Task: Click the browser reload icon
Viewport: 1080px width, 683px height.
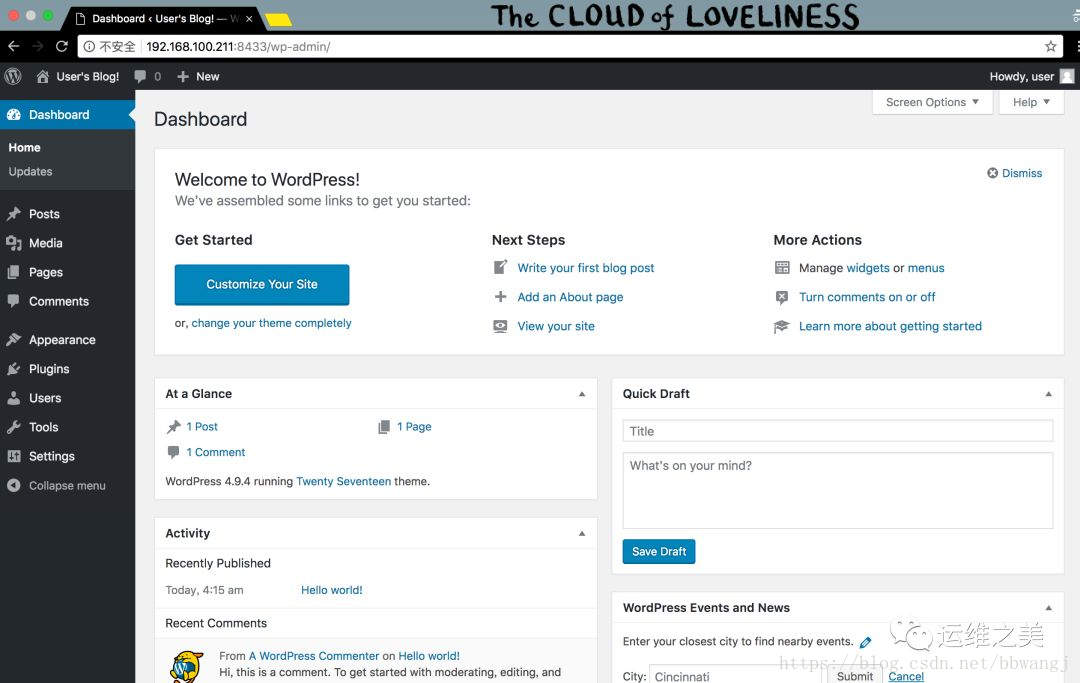Action: [x=62, y=46]
